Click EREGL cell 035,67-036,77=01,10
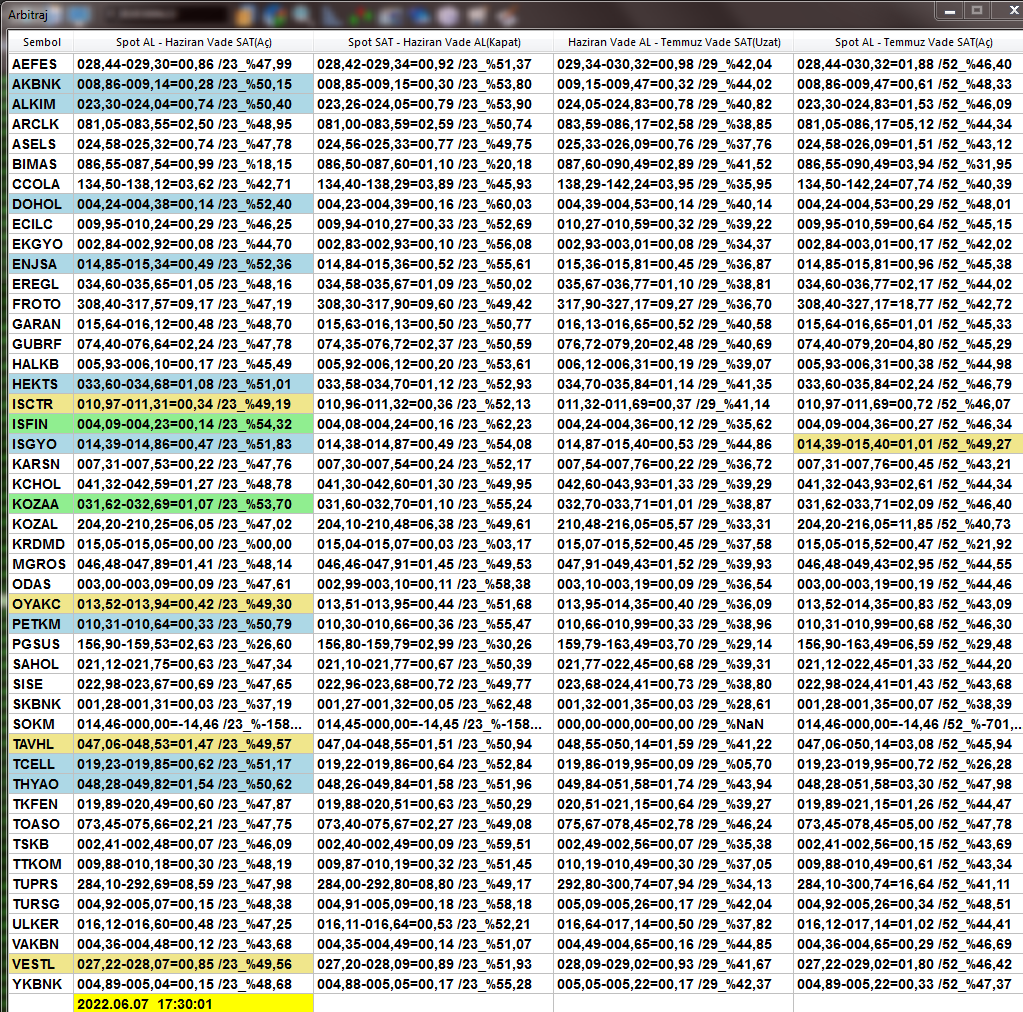 pos(674,284)
